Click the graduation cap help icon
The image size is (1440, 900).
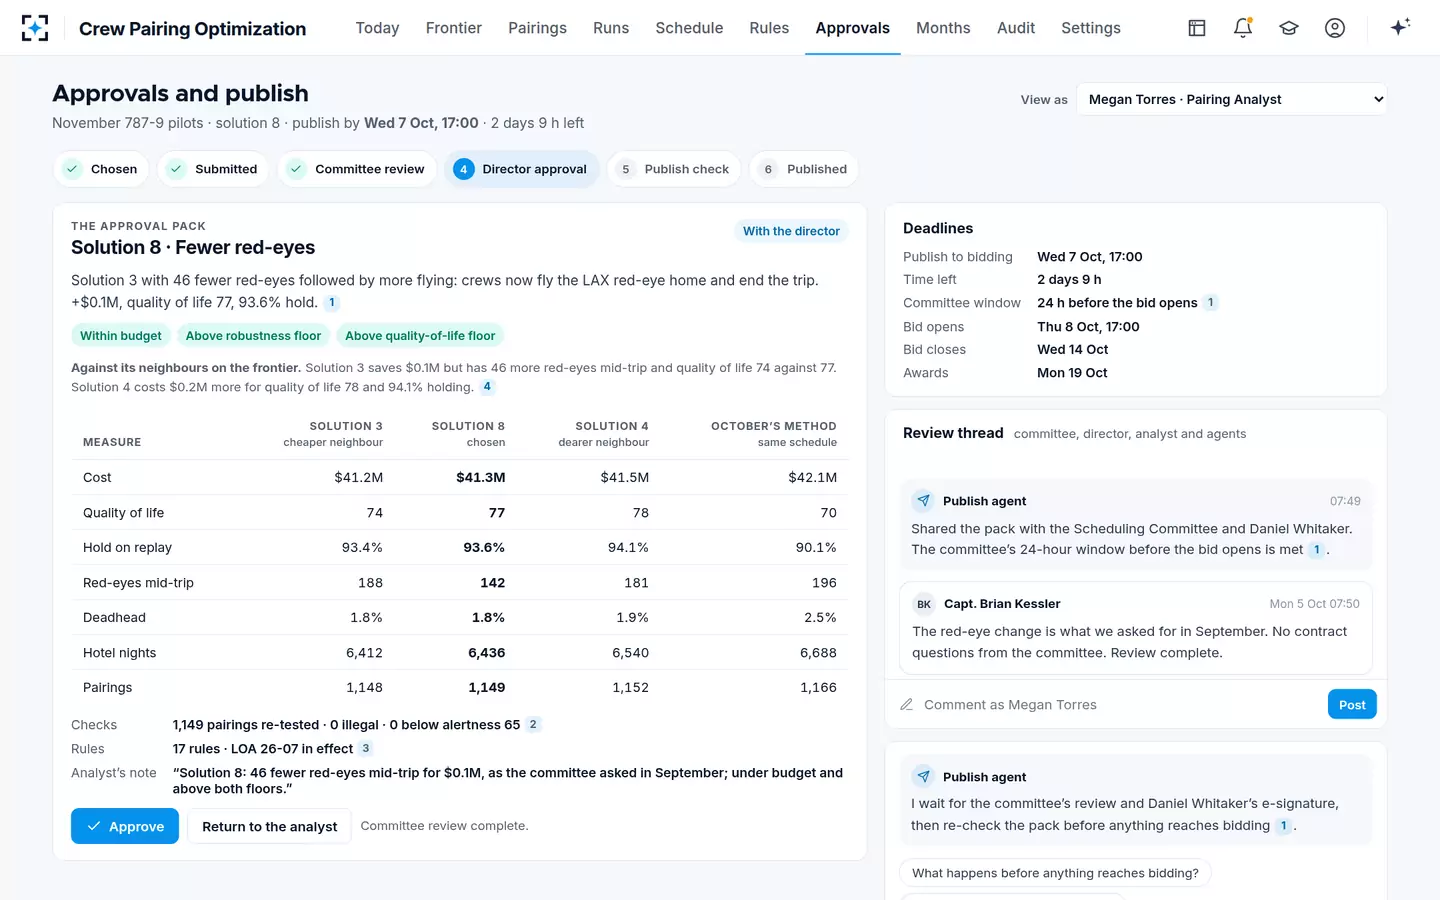tap(1289, 28)
